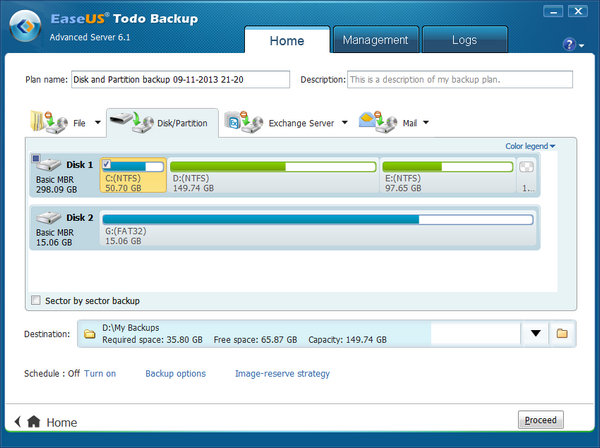600x448 pixels.
Task: Open the destination path dropdown arrow
Action: [536, 333]
